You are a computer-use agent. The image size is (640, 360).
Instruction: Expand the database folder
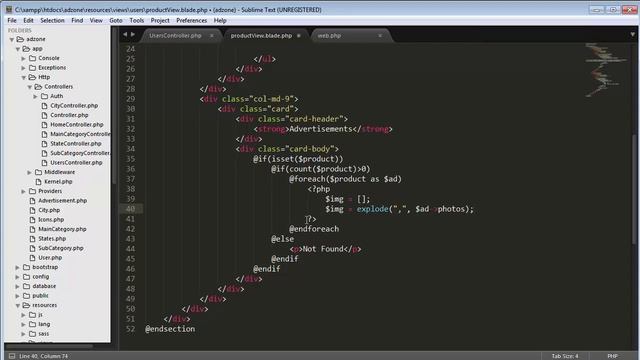pos(18,287)
